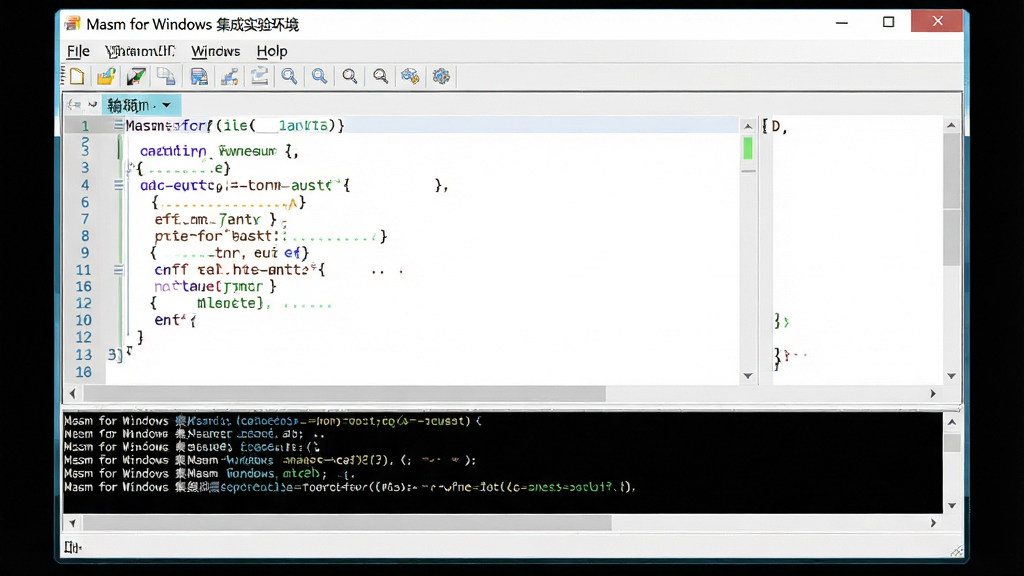The height and width of the screenshot is (576, 1024).
Task: Click the Masm application icon in title bar
Action: 72,24
